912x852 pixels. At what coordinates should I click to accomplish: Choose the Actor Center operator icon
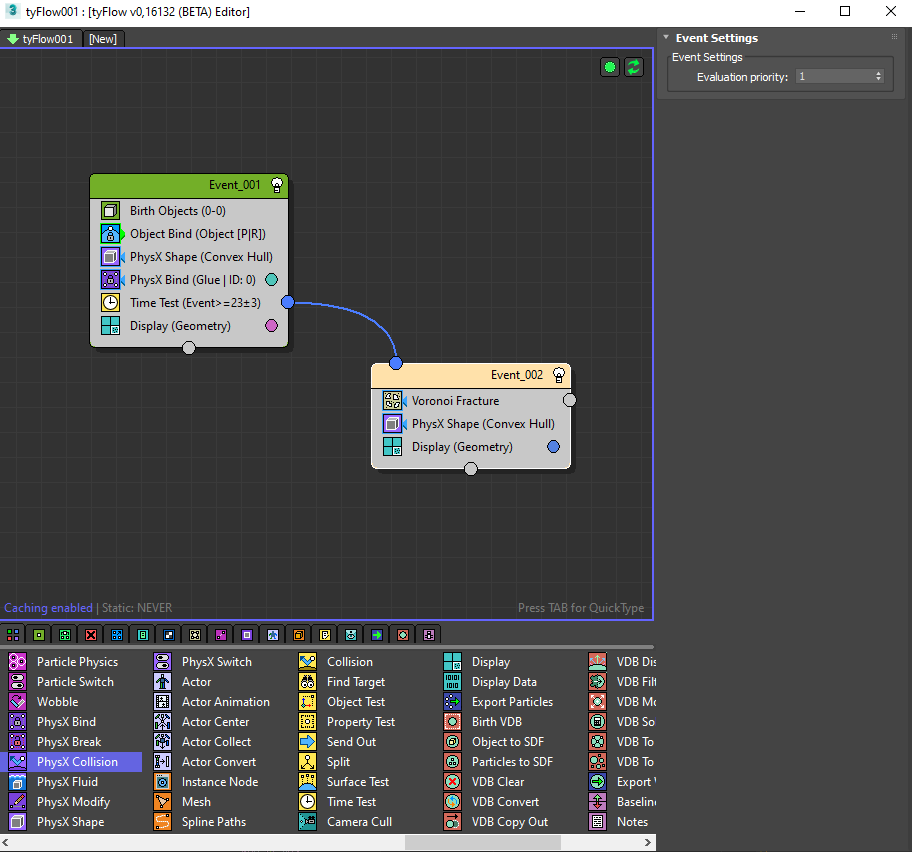click(162, 722)
